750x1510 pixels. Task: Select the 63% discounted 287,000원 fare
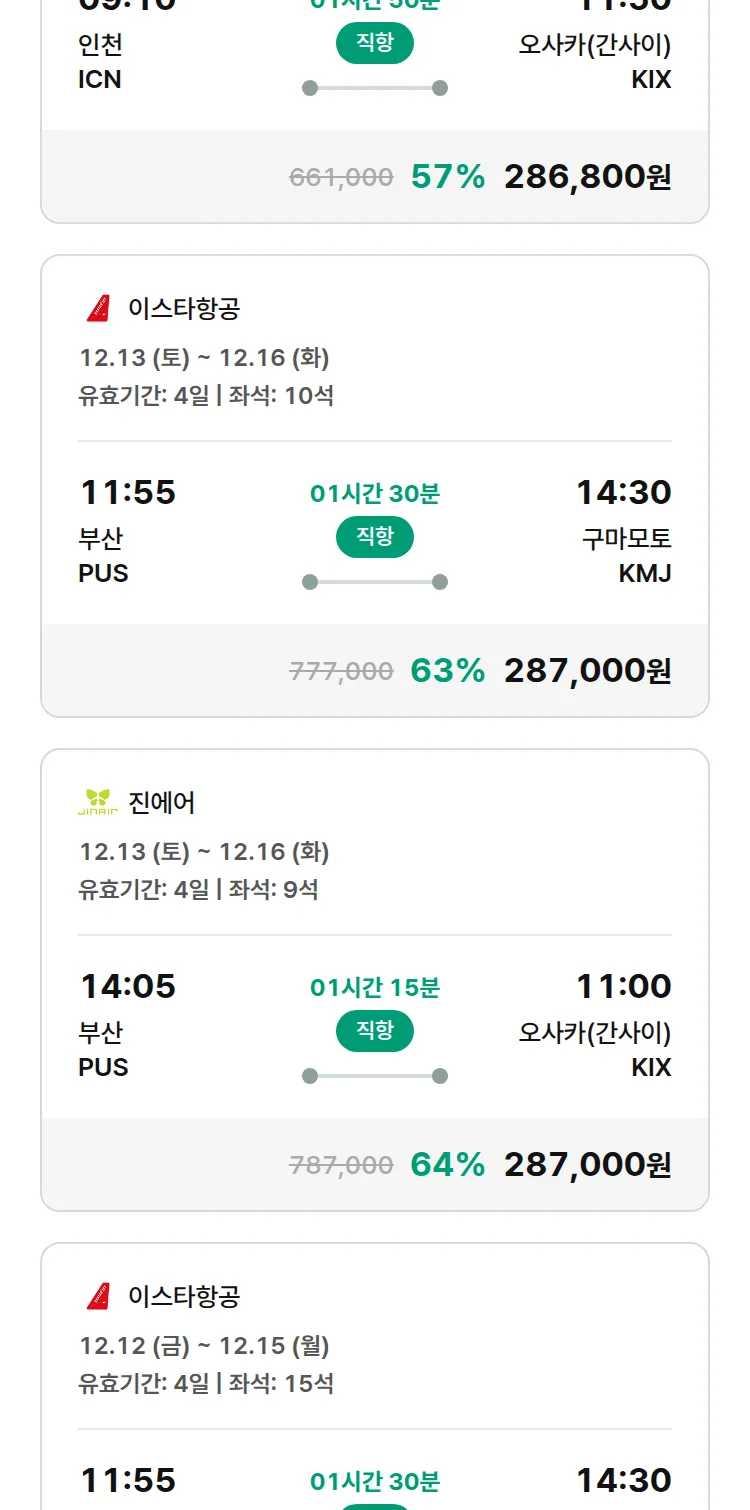[587, 671]
